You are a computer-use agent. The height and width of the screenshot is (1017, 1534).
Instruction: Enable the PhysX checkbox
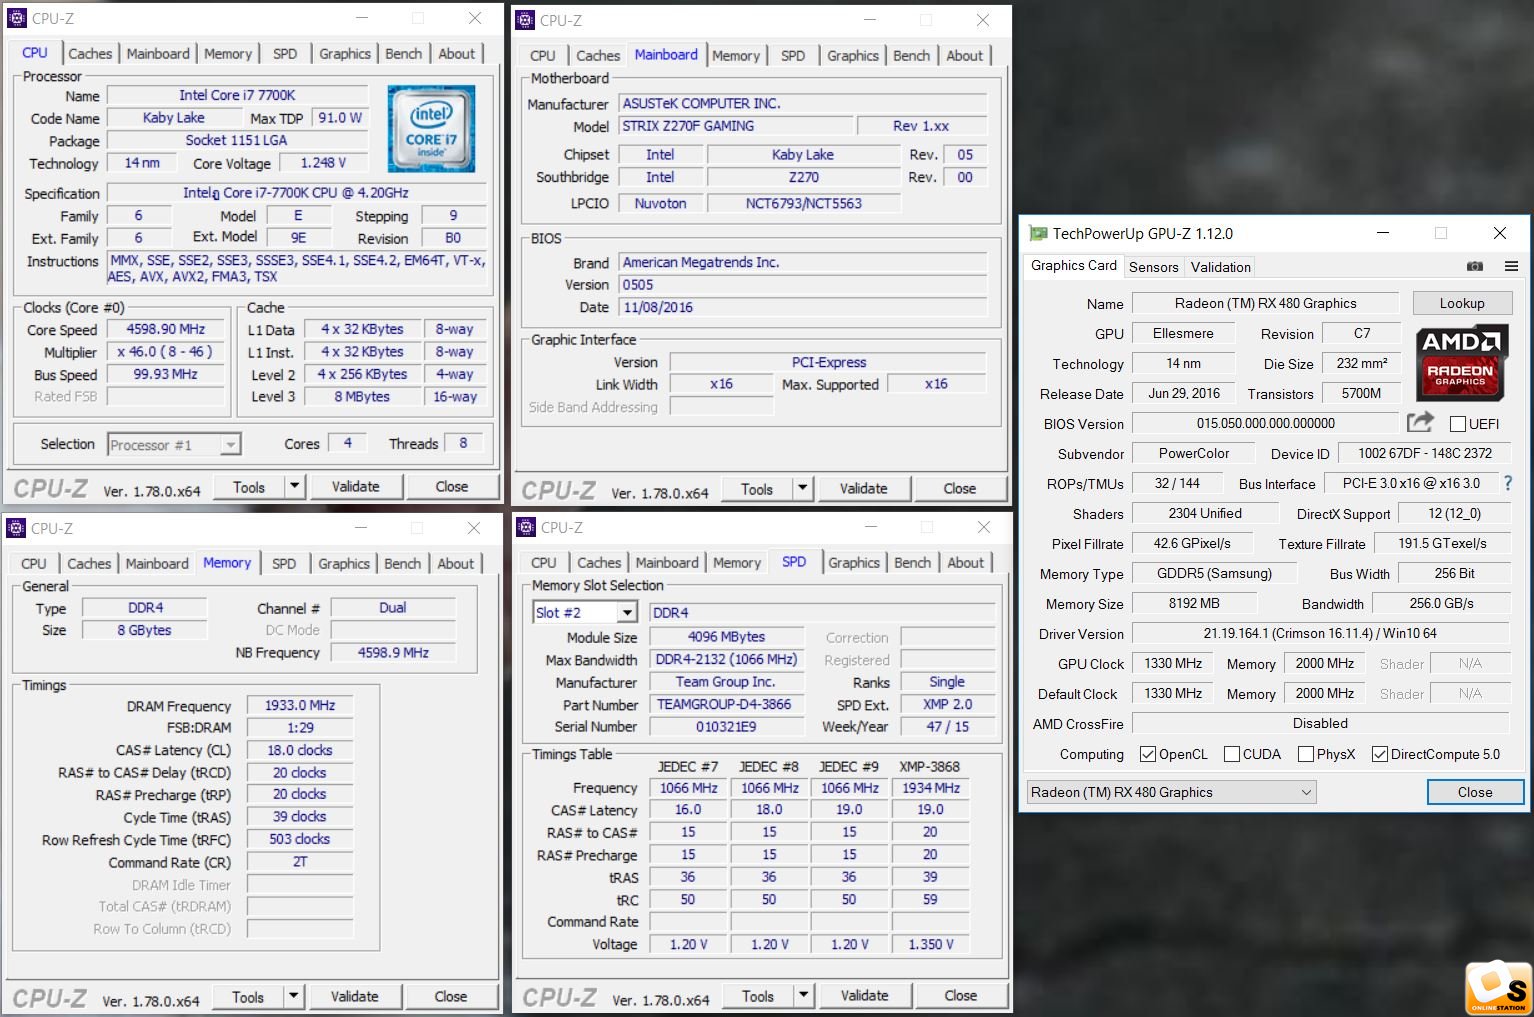tap(1306, 754)
